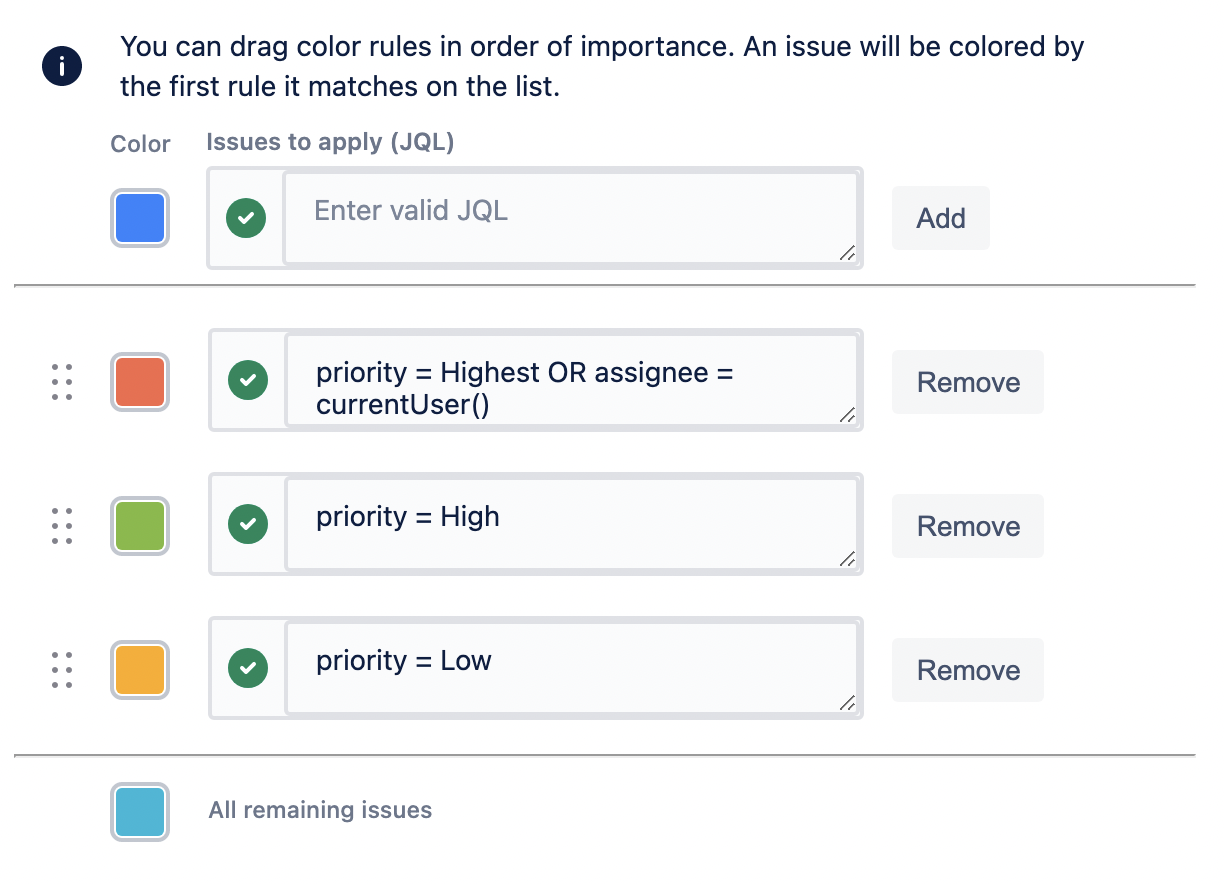Click into the priority = High JQL field

(x=570, y=524)
